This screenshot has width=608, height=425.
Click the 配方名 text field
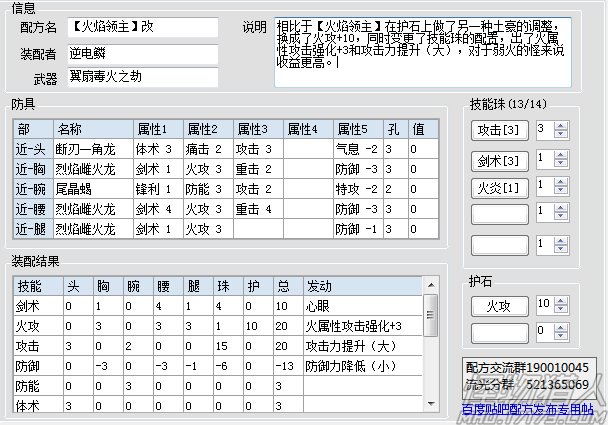point(142,26)
